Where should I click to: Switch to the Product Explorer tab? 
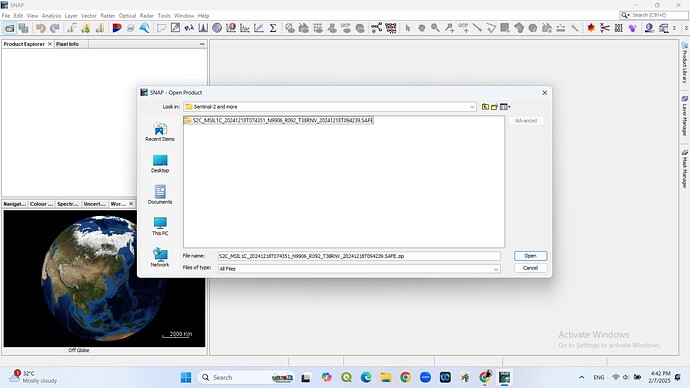[x=24, y=44]
